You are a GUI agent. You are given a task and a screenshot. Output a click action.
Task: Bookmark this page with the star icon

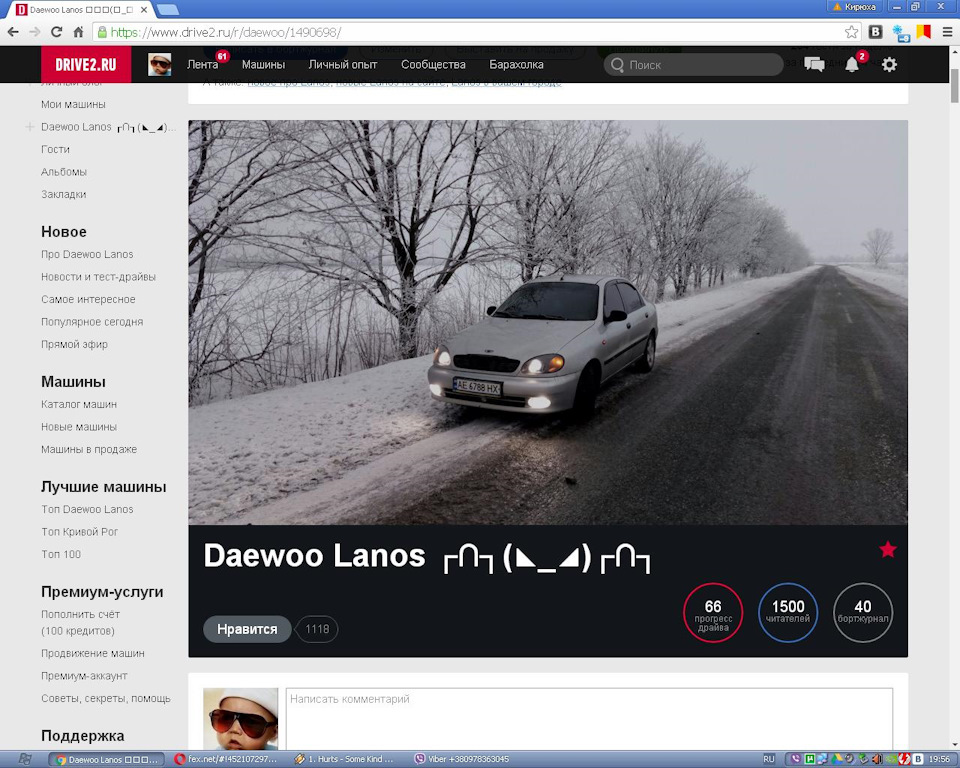[x=851, y=32]
